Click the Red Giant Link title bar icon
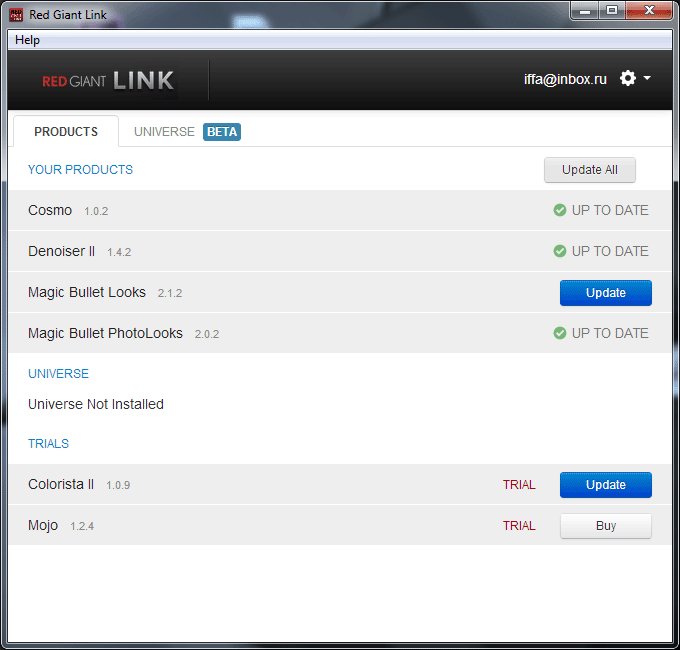Viewport: 680px width, 650px height. (x=16, y=15)
